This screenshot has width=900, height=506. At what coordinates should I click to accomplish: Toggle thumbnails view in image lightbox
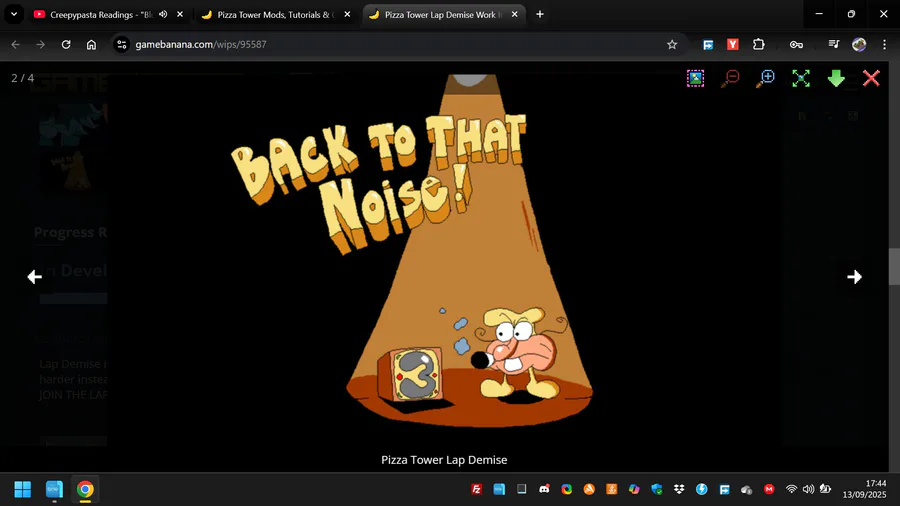point(695,78)
